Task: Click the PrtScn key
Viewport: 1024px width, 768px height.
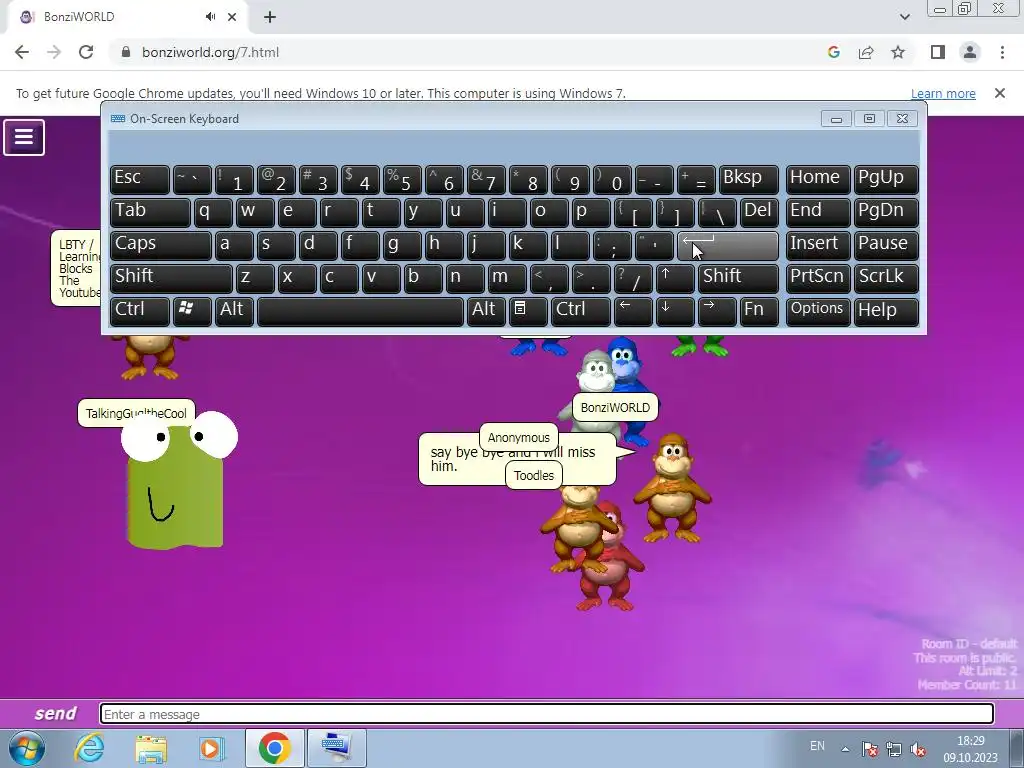Action: pyautogui.click(x=818, y=278)
